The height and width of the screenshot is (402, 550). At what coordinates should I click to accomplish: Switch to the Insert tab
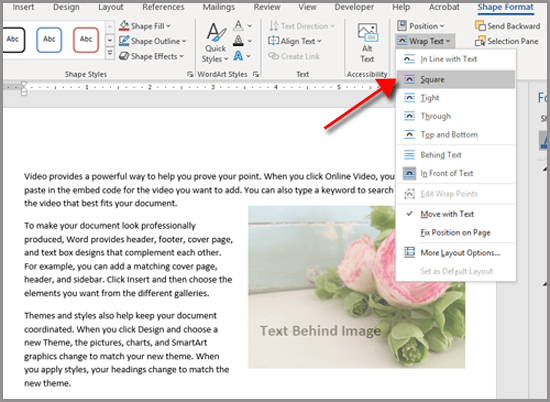coord(24,7)
